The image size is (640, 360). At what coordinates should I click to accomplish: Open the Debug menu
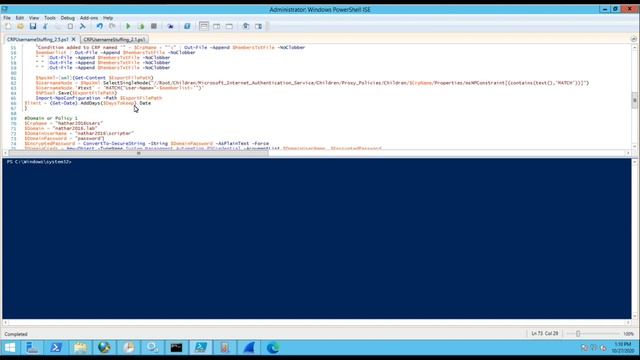[x=68, y=18]
